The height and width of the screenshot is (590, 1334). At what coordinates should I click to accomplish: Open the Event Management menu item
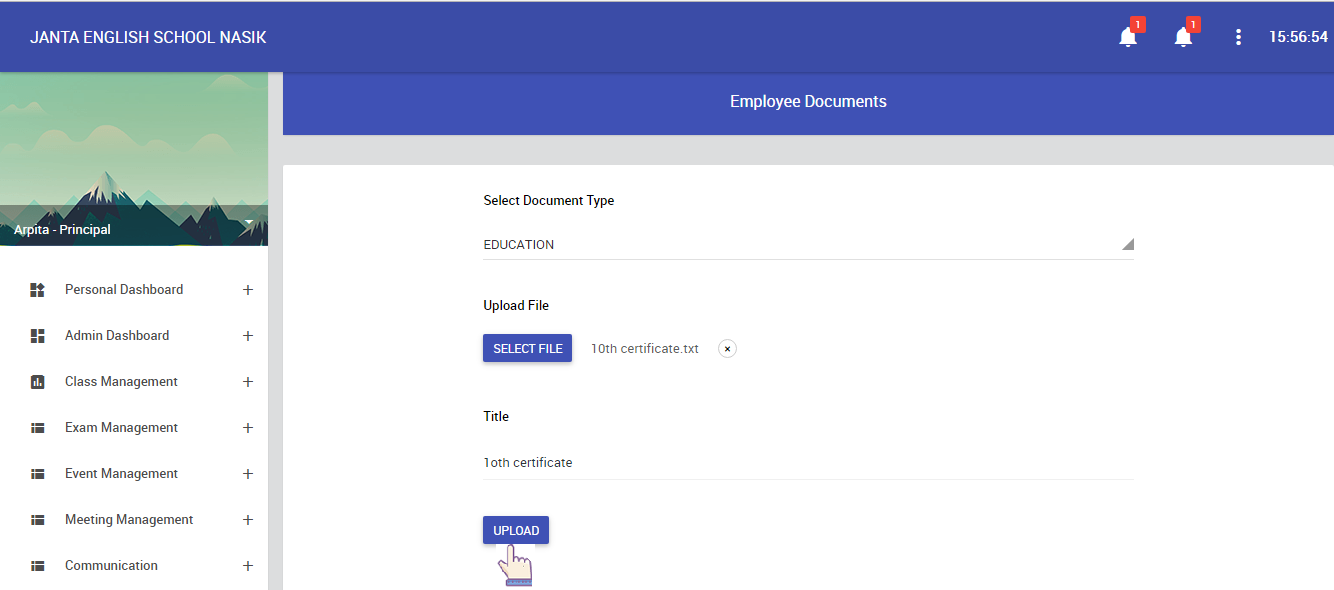click(121, 474)
